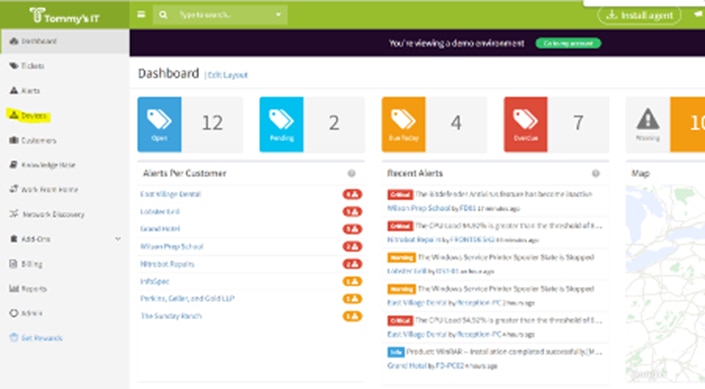Click the hamburger menu icon in top bar
The width and height of the screenshot is (705, 389).
click(x=141, y=14)
